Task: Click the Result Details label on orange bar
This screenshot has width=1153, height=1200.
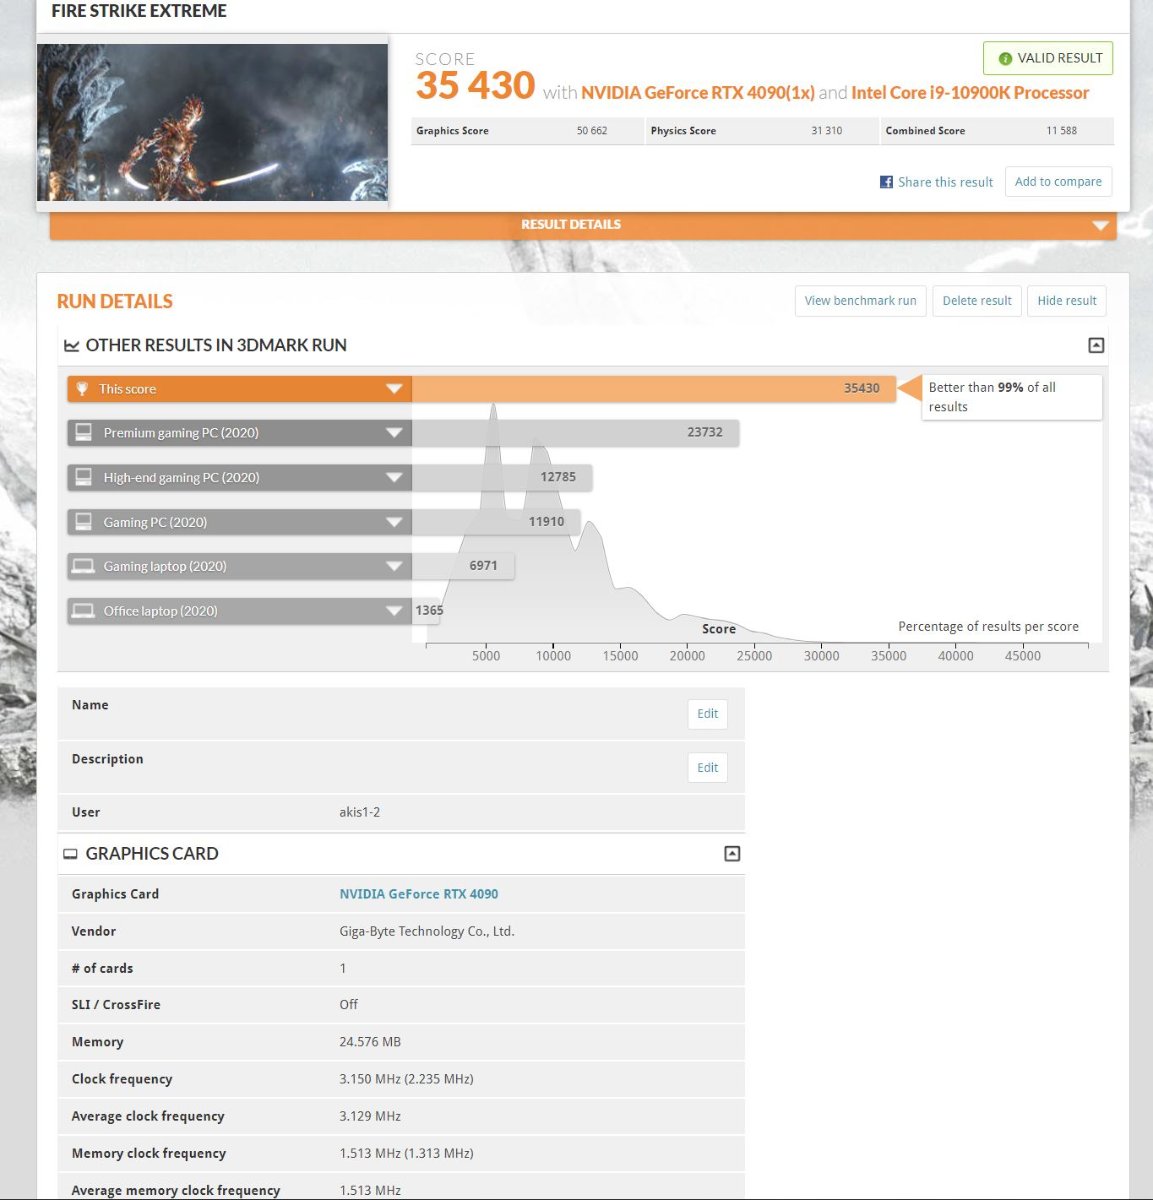Action: (571, 225)
